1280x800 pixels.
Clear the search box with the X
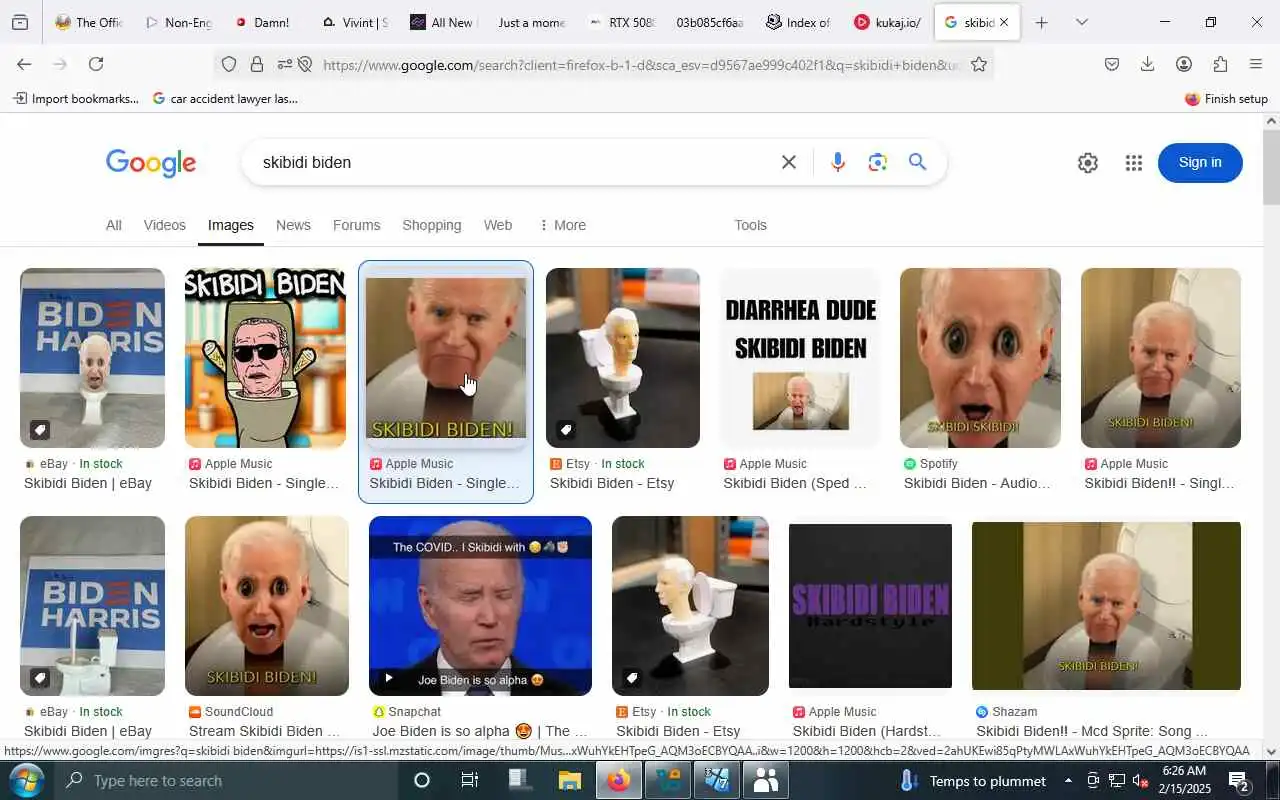tap(789, 162)
